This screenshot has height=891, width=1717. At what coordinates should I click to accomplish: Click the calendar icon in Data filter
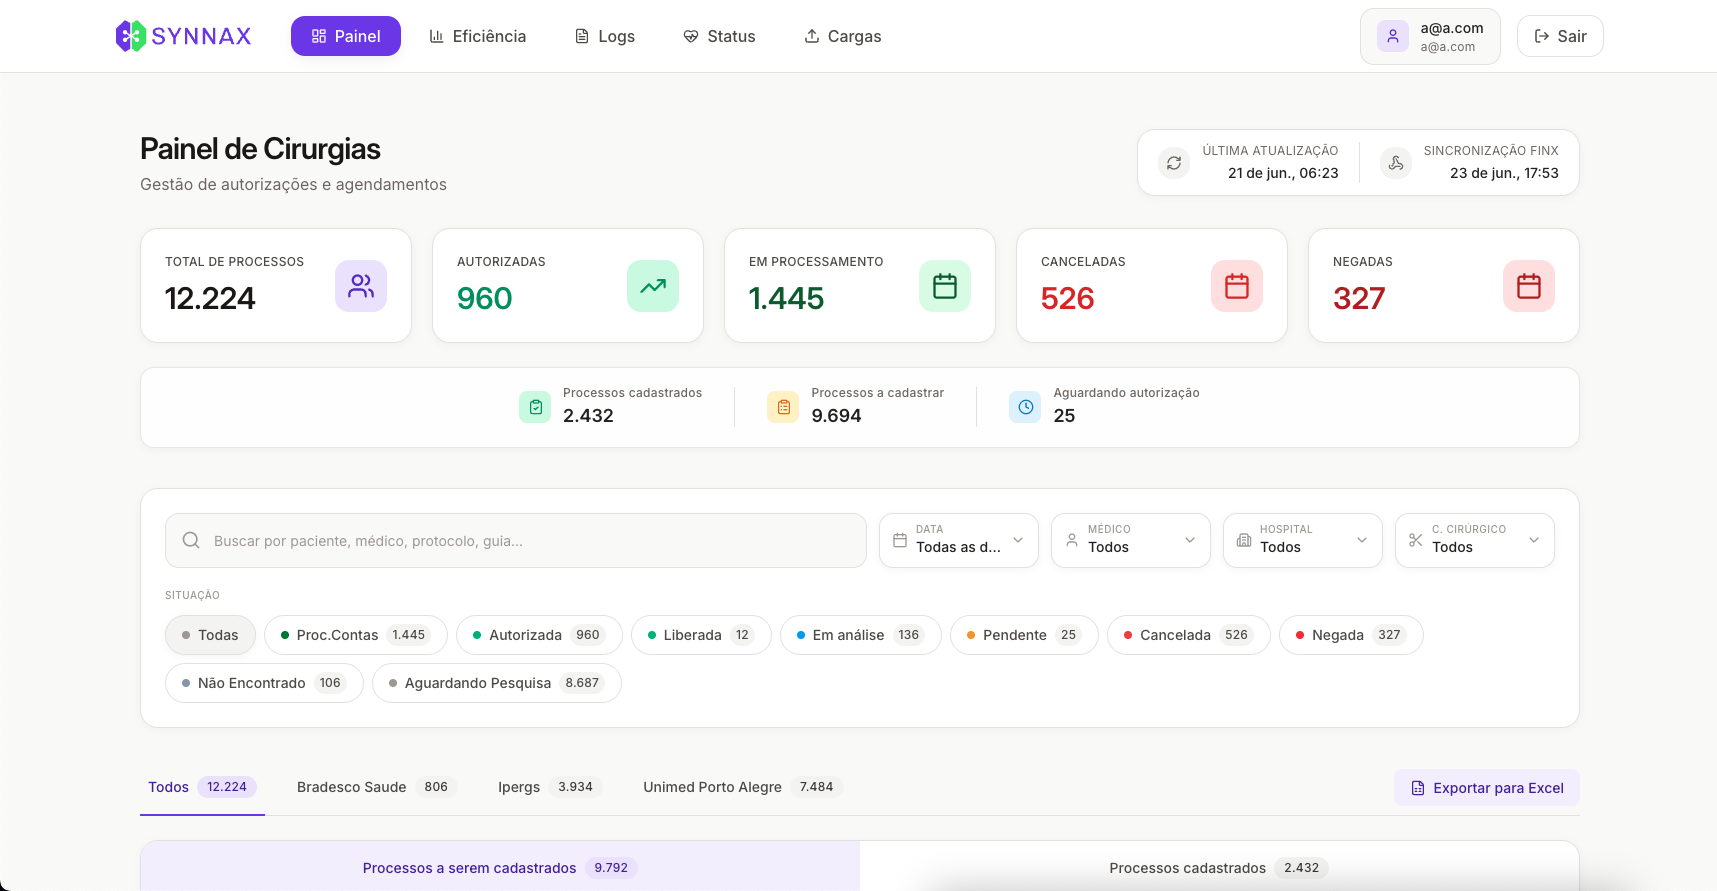(x=900, y=540)
